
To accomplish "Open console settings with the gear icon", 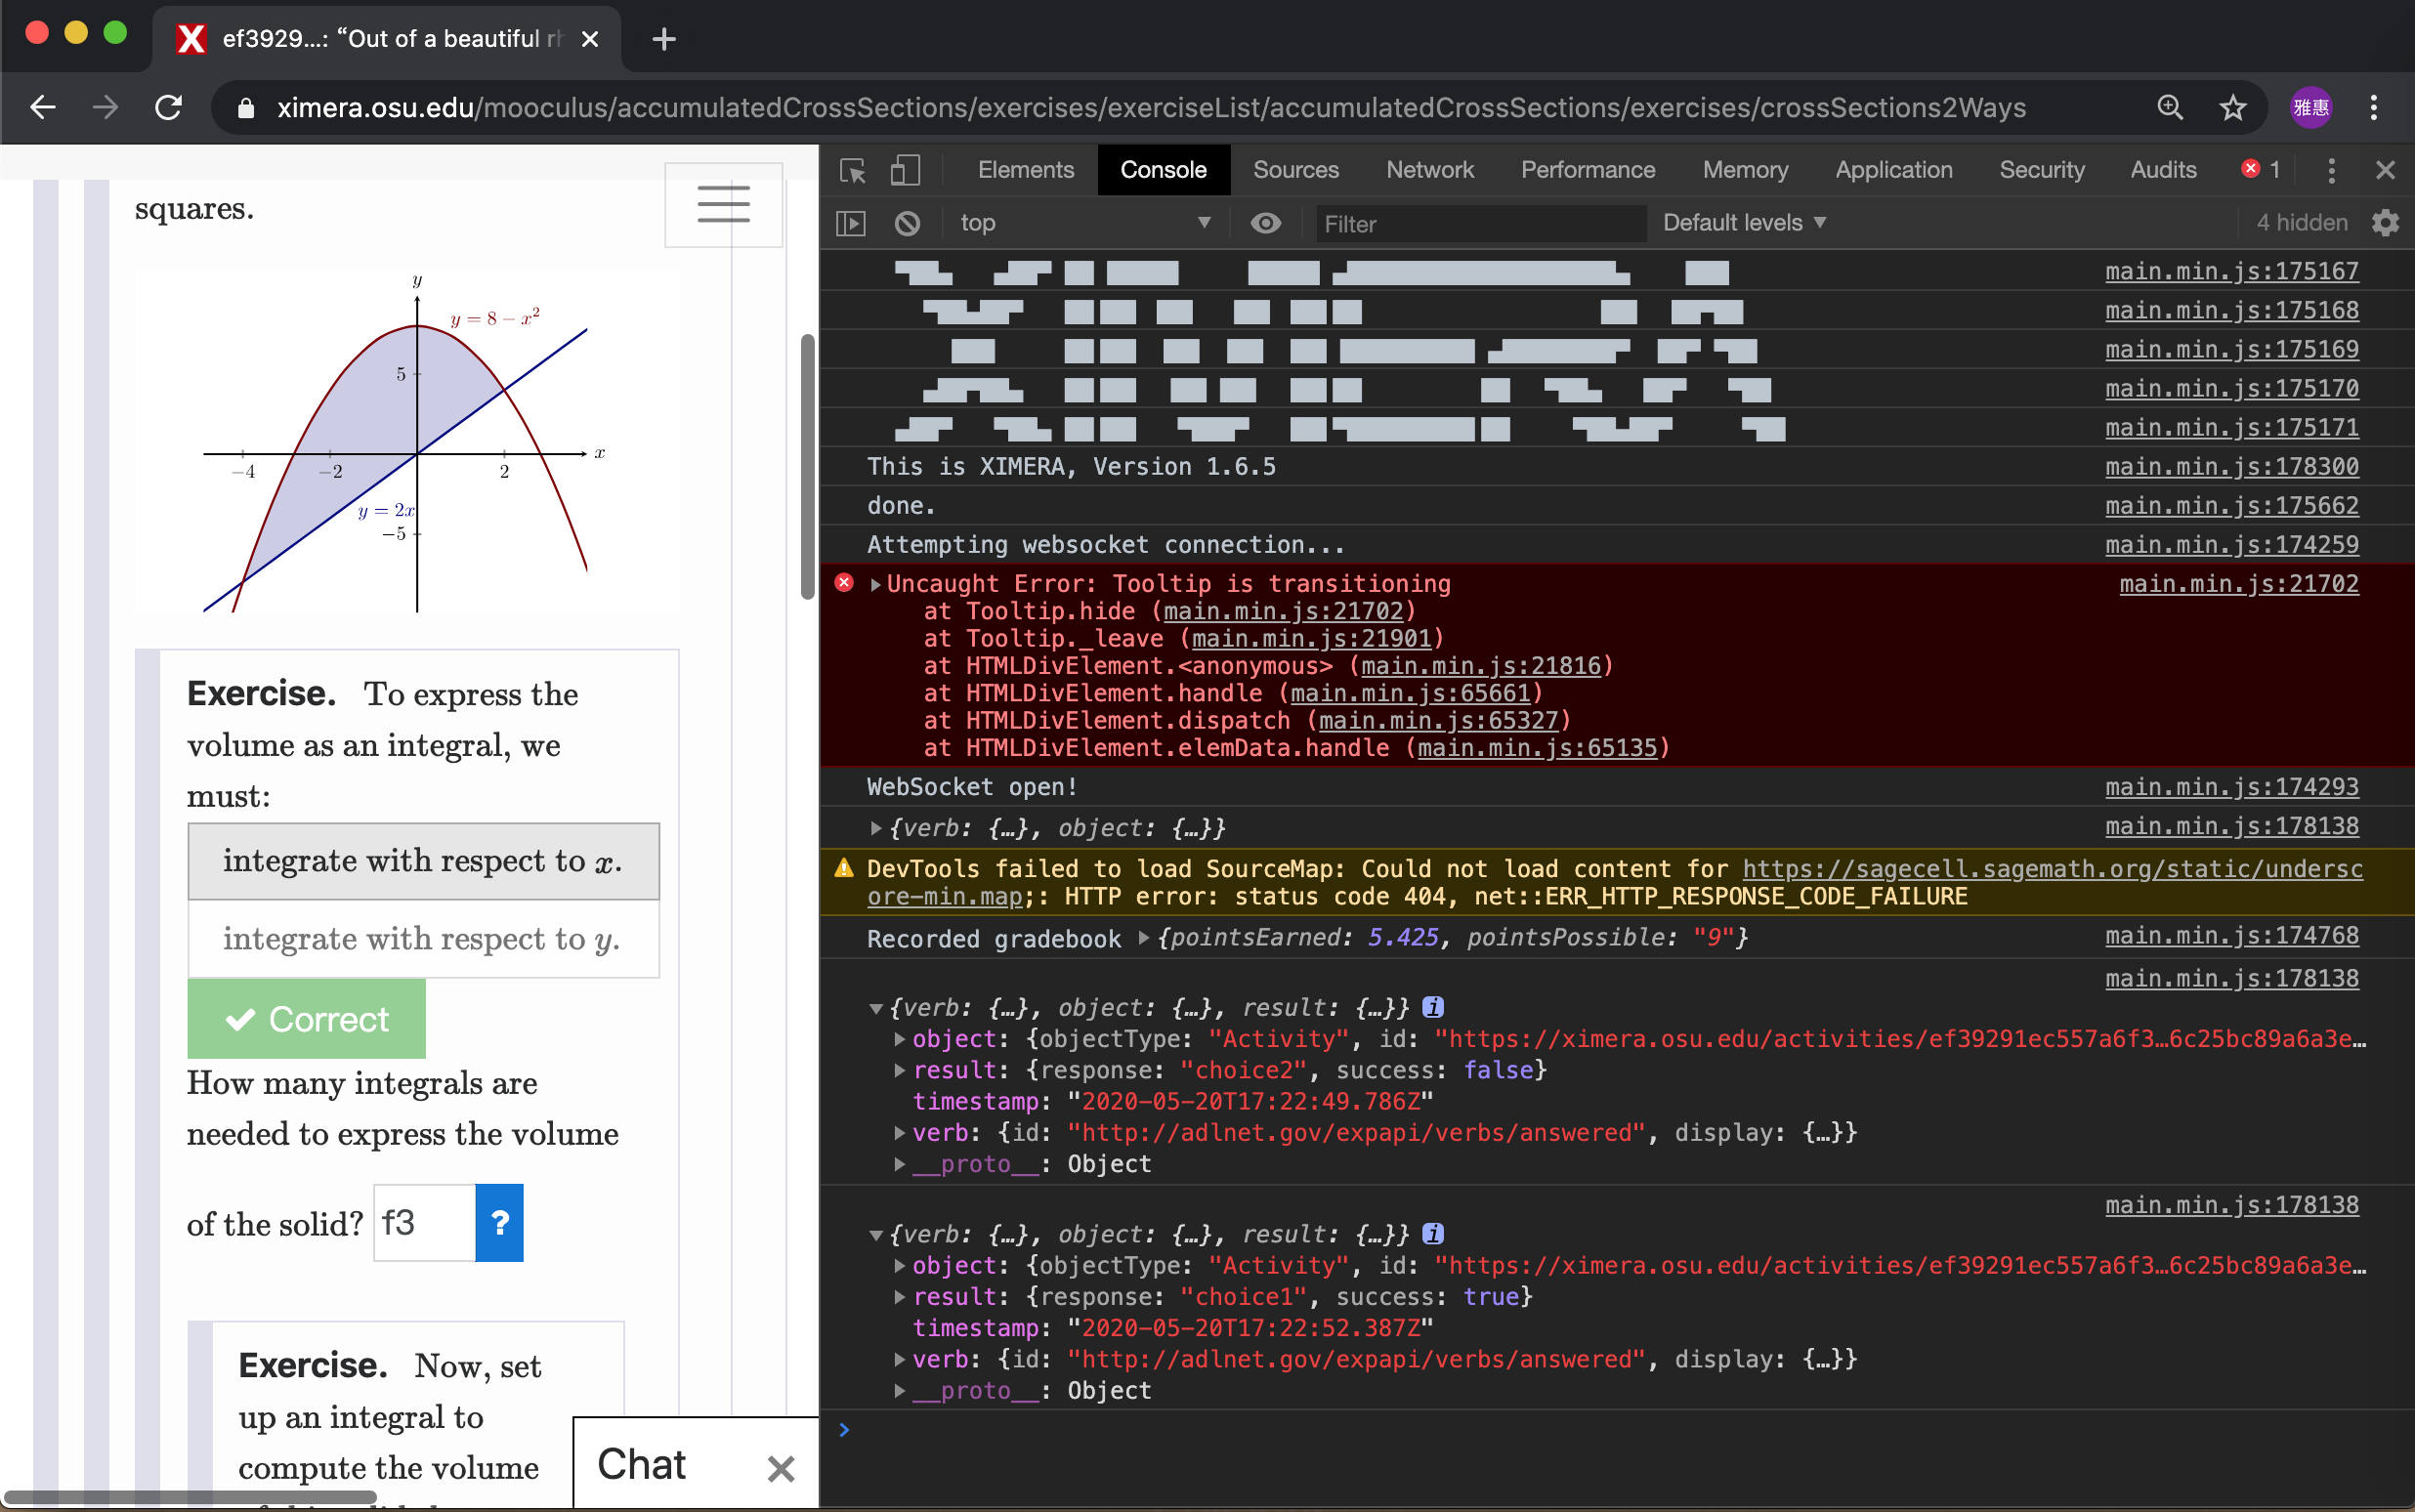I will (x=2386, y=223).
